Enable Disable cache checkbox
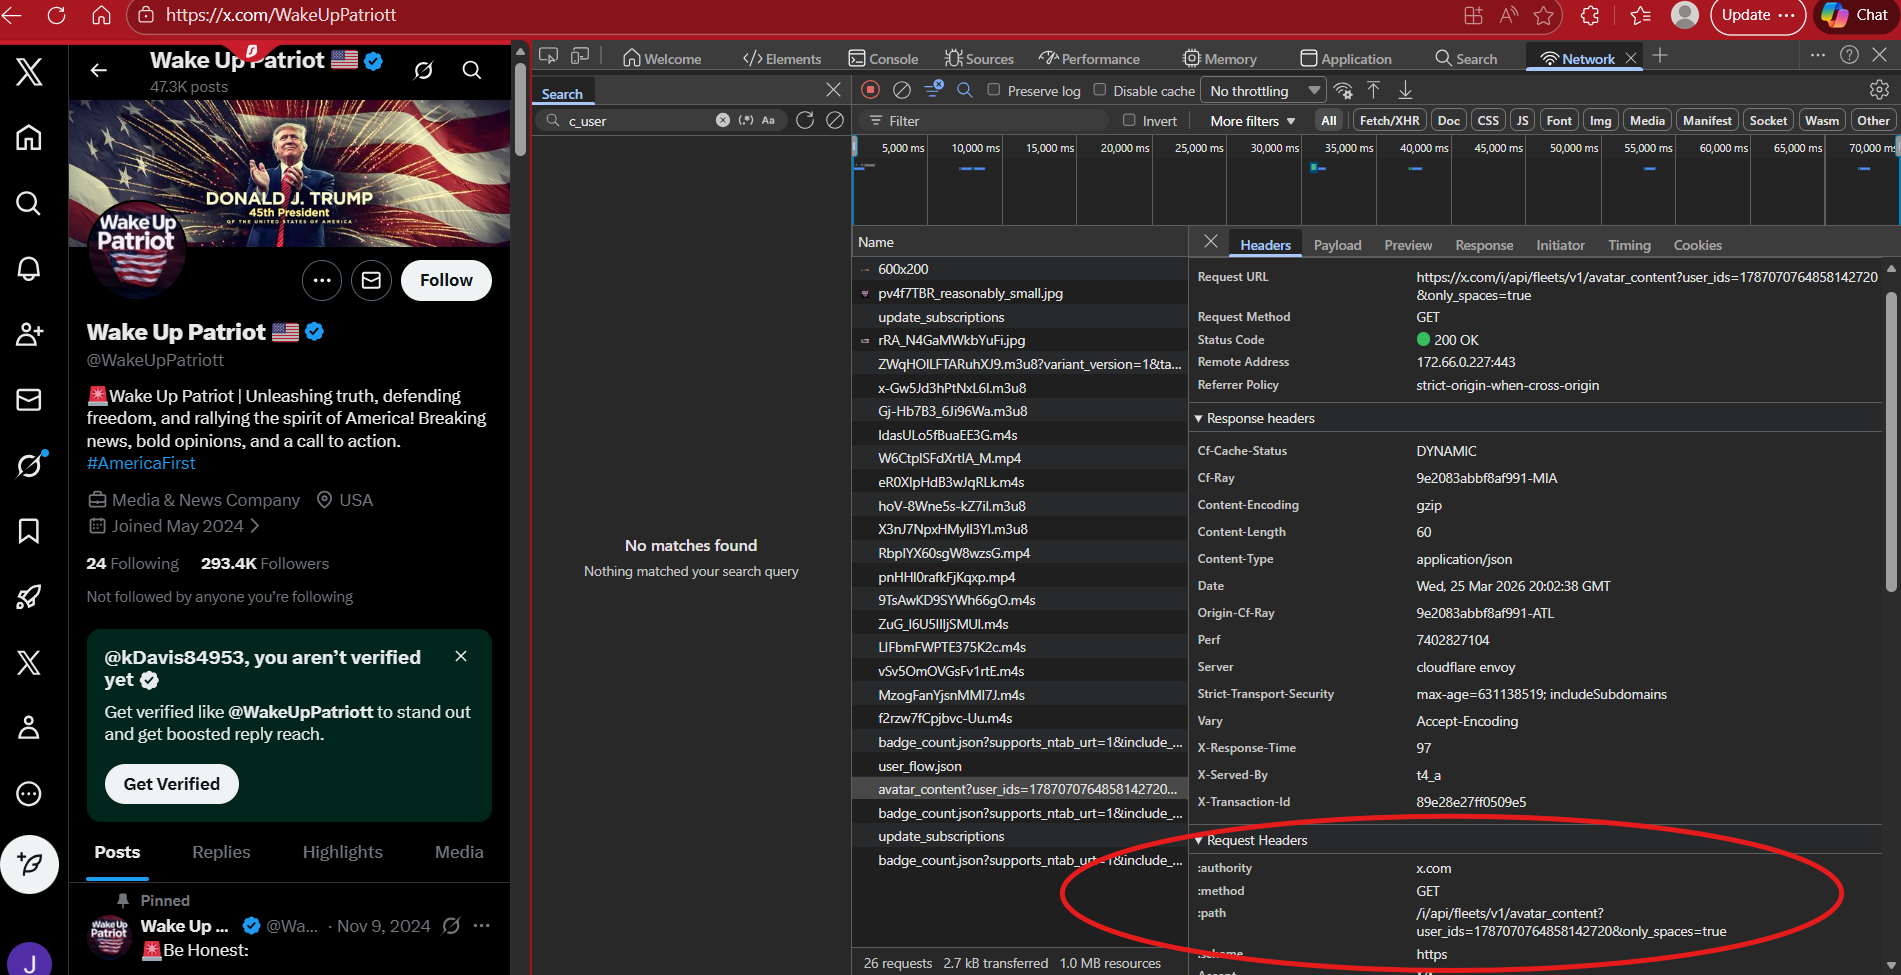The height and width of the screenshot is (975, 1901). (1100, 90)
